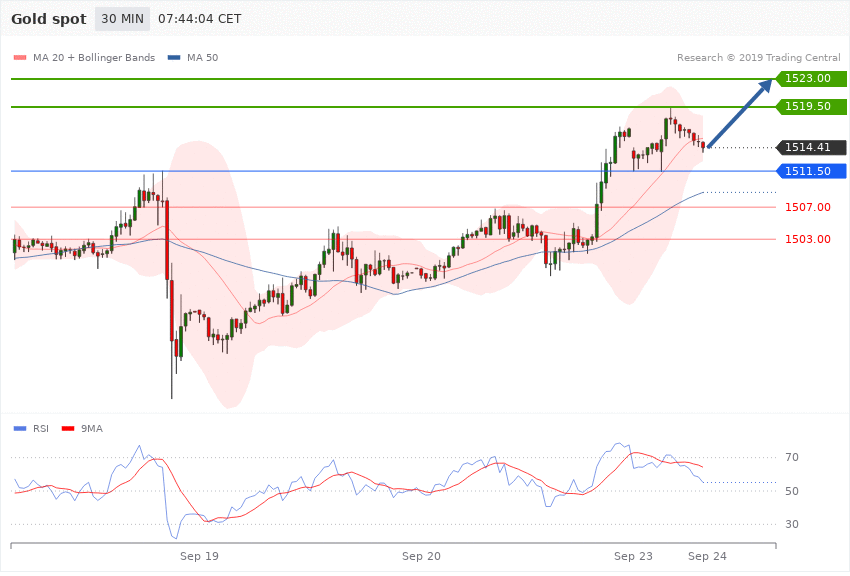The height and width of the screenshot is (576, 850).
Task: Click the MA 20 + Bollinger Bands legend swatch
Action: pos(20,57)
